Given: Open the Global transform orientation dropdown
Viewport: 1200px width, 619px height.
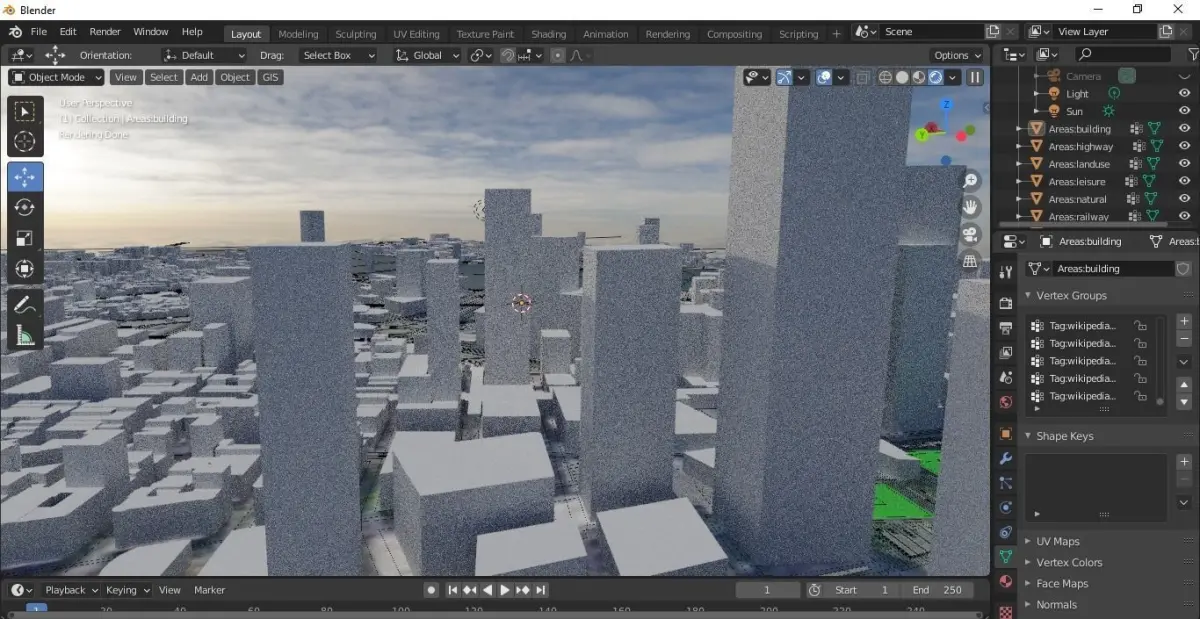Looking at the screenshot, I should point(427,55).
